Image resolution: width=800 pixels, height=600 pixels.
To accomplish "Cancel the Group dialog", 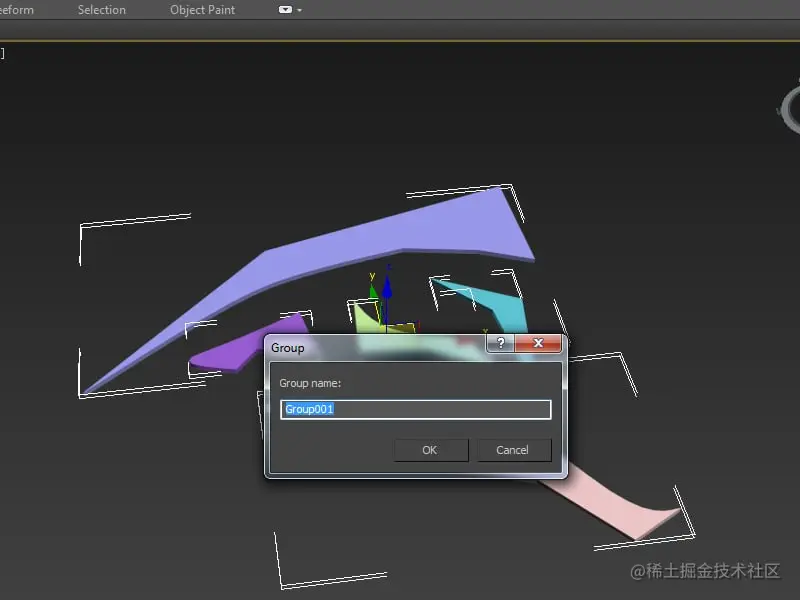I will [514, 450].
